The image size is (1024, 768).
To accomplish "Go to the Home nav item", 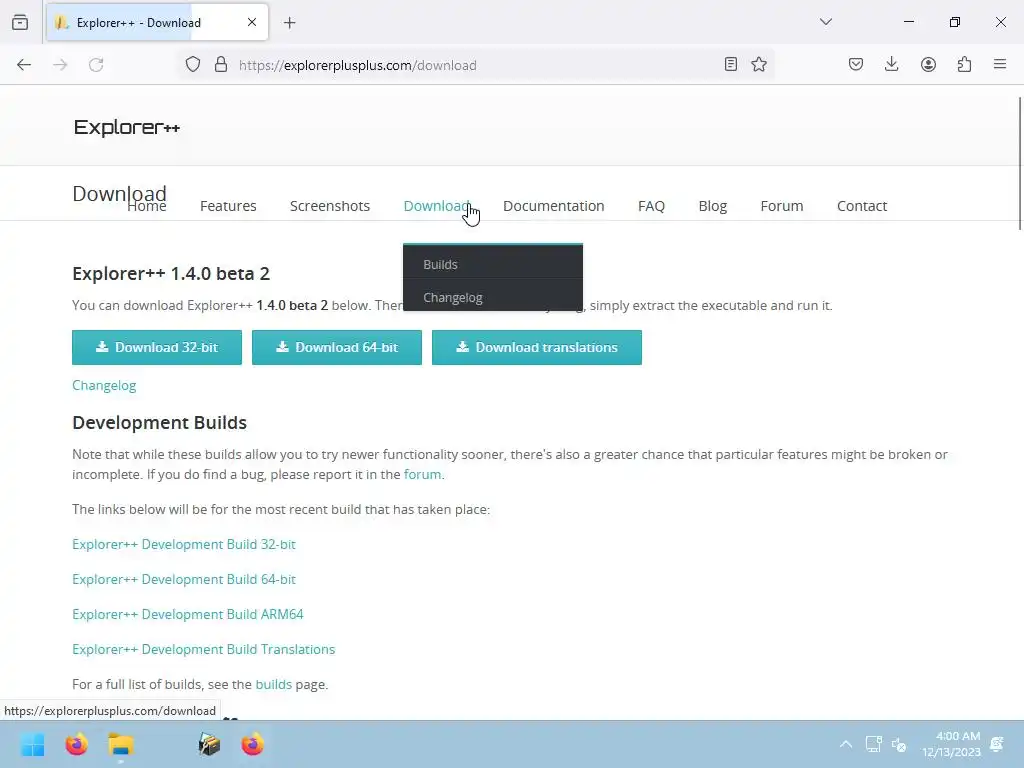I will (147, 206).
